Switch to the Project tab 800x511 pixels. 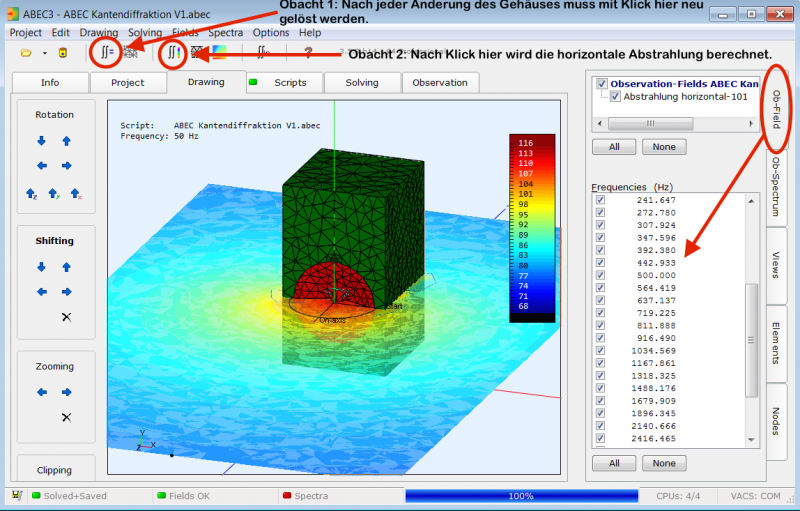coord(128,83)
